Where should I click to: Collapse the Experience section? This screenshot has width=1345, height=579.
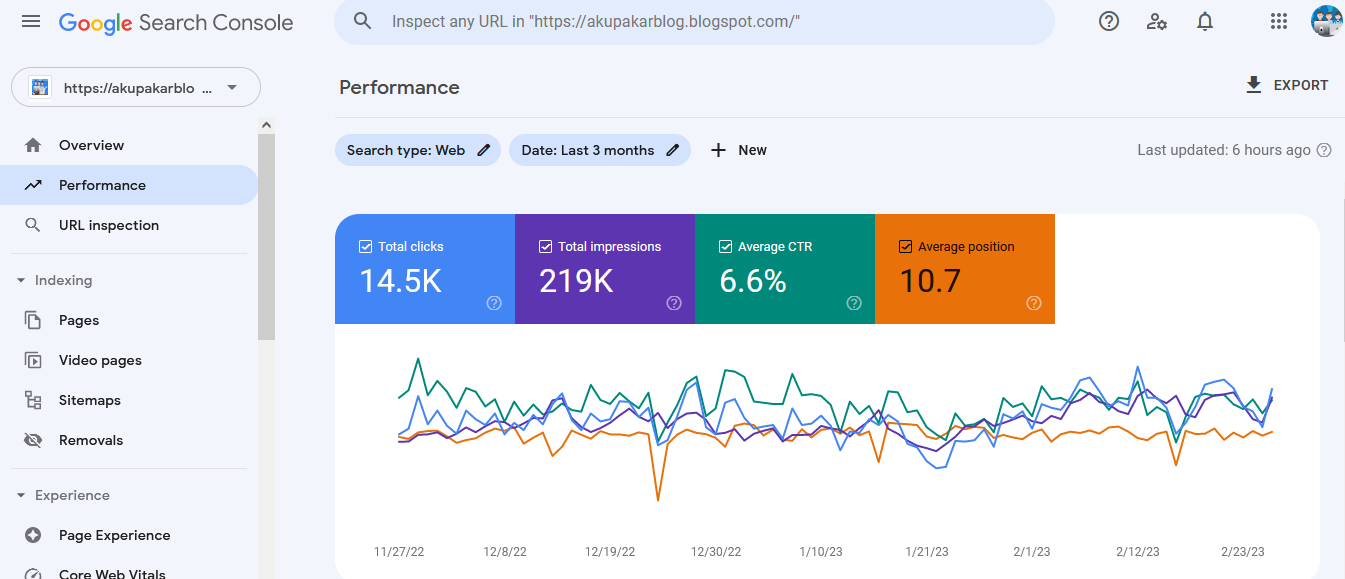21,496
